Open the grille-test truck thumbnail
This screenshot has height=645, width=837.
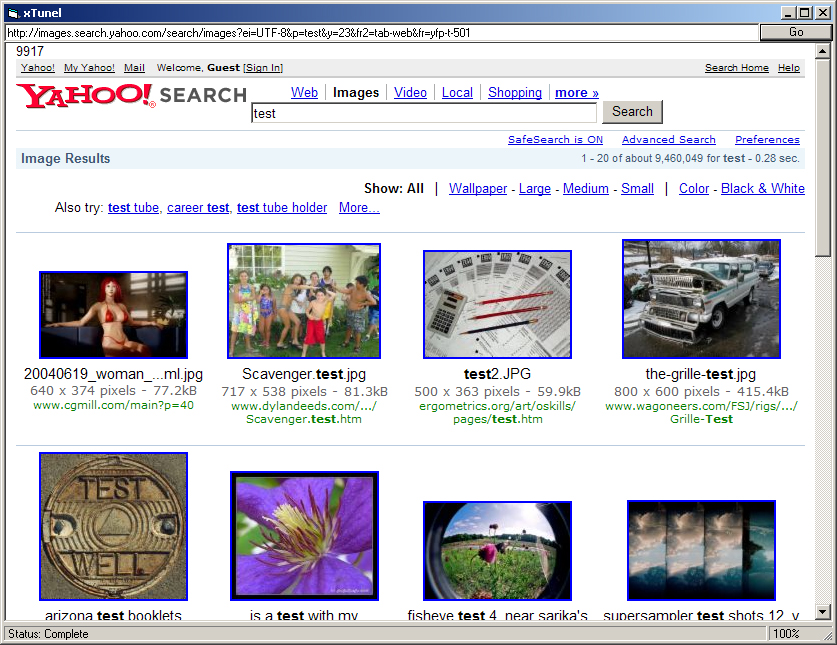pos(701,298)
